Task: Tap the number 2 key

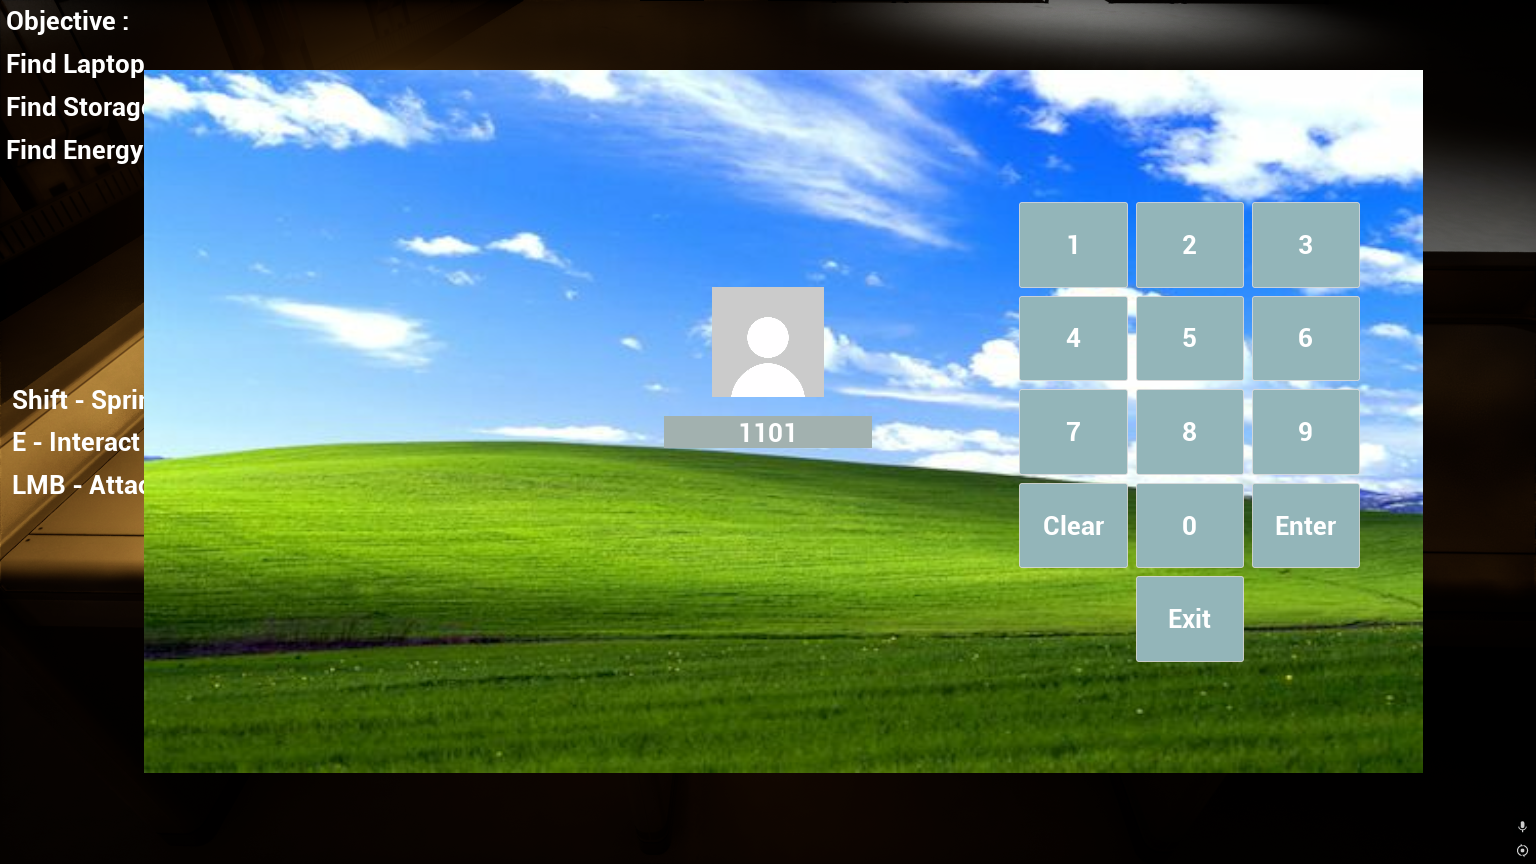Action: (1190, 245)
